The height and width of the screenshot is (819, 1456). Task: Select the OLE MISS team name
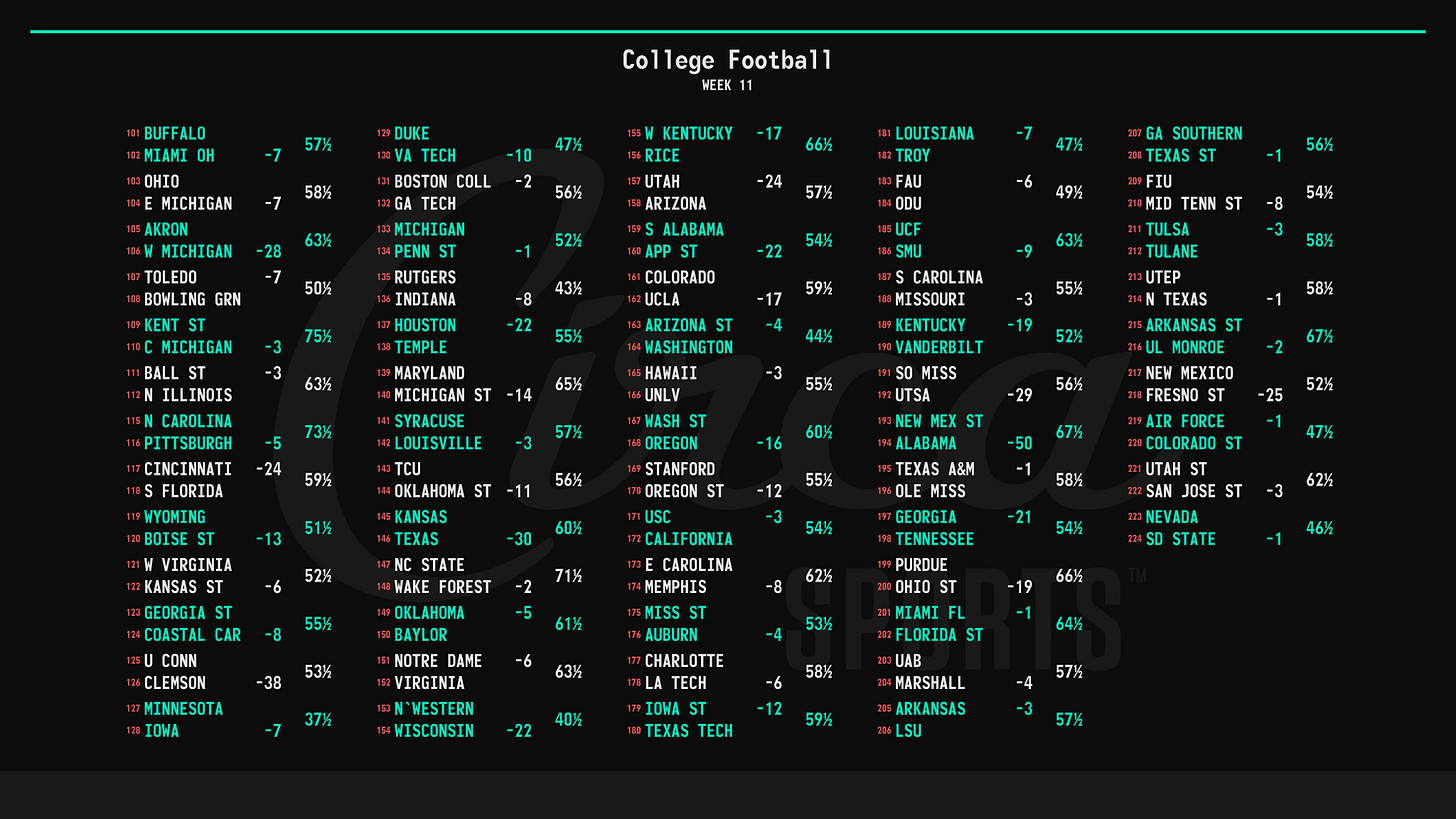pyautogui.click(x=930, y=491)
